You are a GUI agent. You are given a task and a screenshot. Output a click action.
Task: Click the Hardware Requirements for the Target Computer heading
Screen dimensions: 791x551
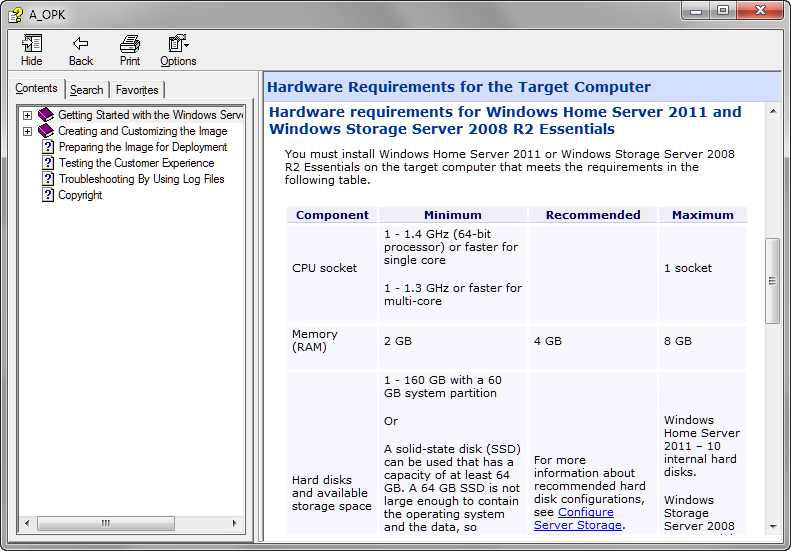tap(459, 87)
